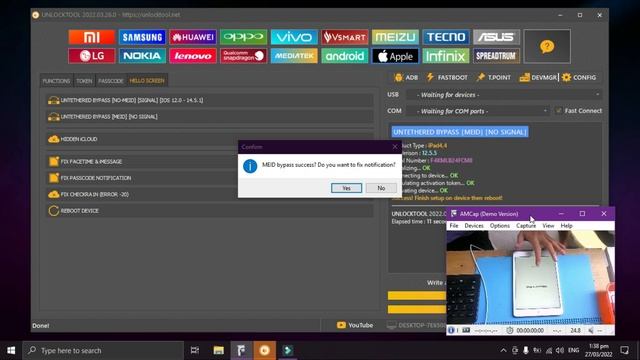This screenshot has height=360, width=640.
Task: Open the YouTube link in status bar
Action: click(355, 325)
